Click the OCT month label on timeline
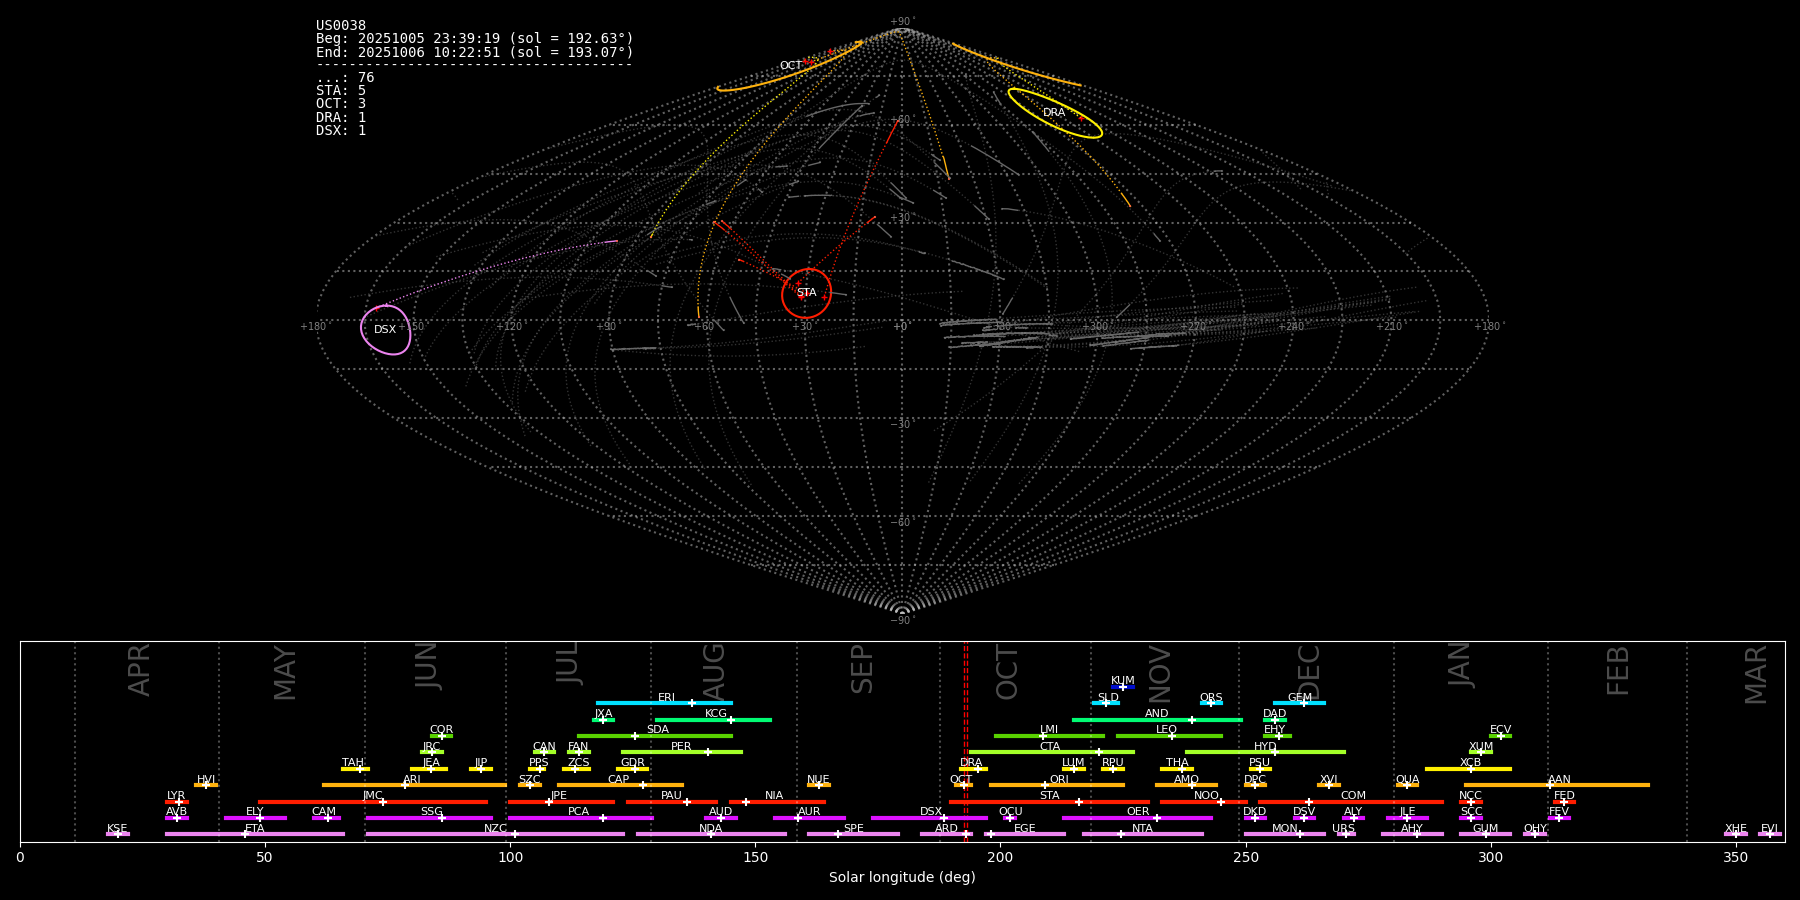The width and height of the screenshot is (1800, 900). [1007, 672]
